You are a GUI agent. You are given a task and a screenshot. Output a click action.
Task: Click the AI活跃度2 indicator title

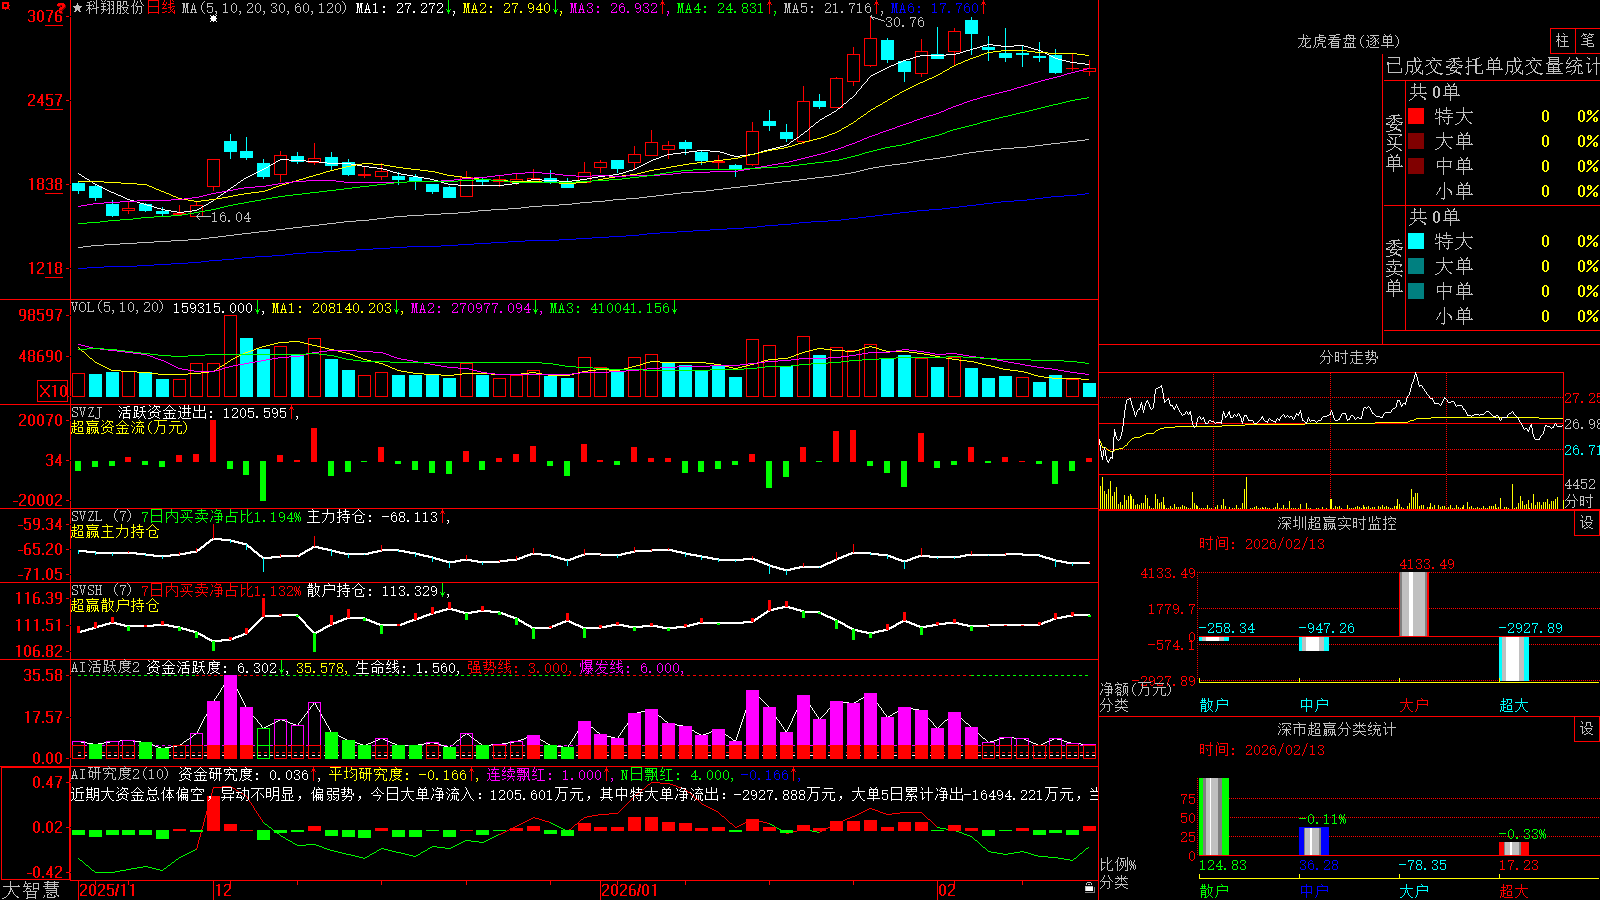(106, 667)
